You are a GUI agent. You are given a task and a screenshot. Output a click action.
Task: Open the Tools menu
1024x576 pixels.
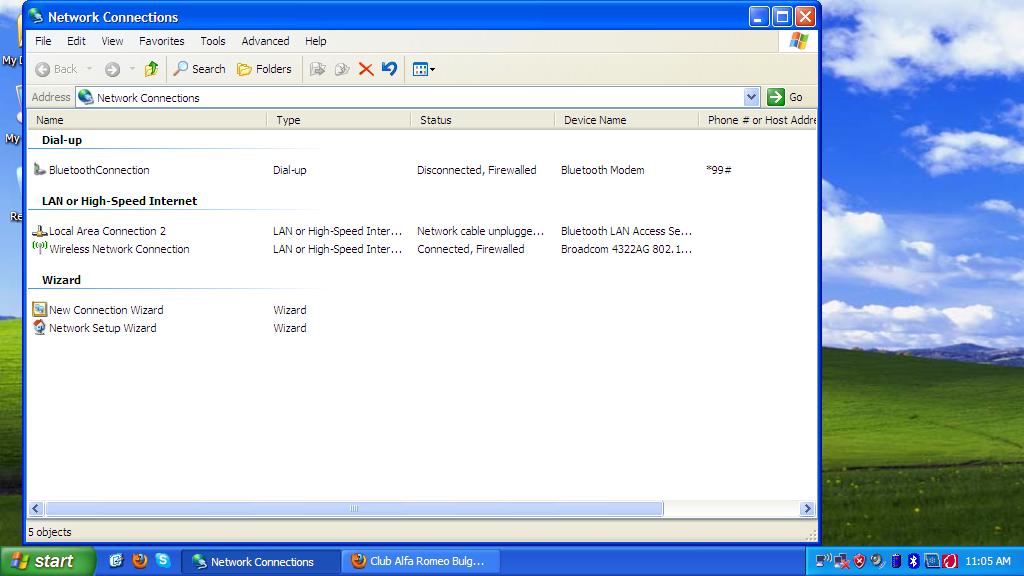click(213, 41)
